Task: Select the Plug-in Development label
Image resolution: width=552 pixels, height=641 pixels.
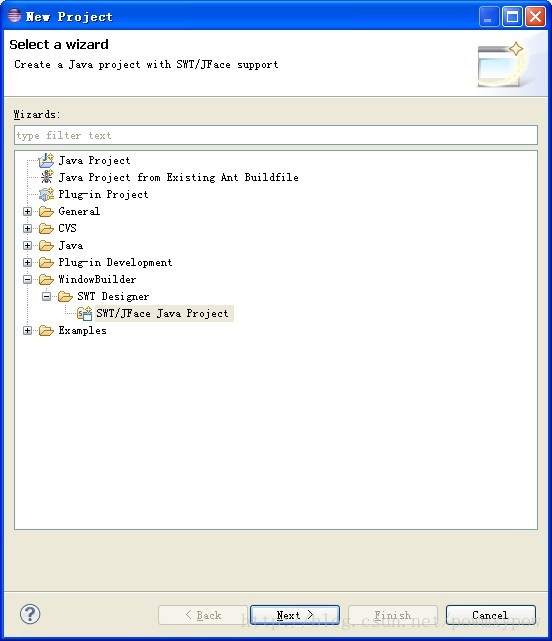Action: (x=115, y=262)
